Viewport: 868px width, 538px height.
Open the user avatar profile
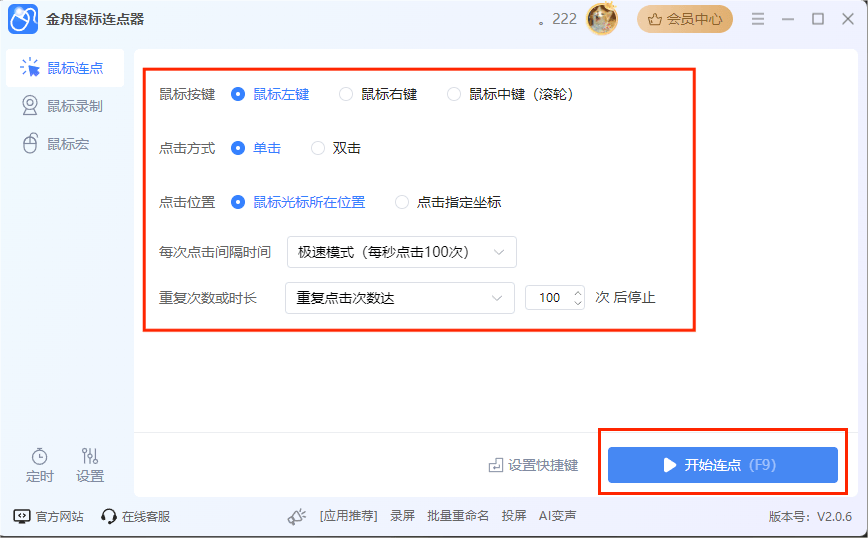pos(602,19)
